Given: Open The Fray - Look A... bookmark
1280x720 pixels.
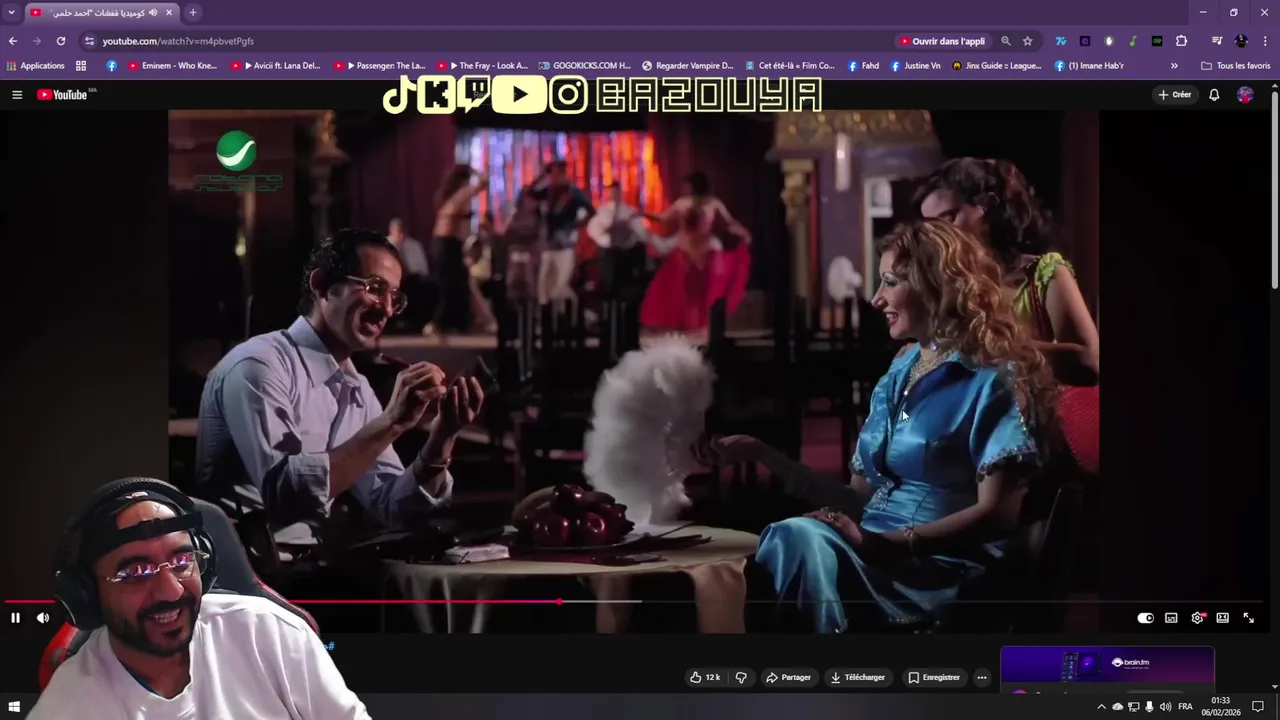Looking at the screenshot, I should click(x=482, y=66).
